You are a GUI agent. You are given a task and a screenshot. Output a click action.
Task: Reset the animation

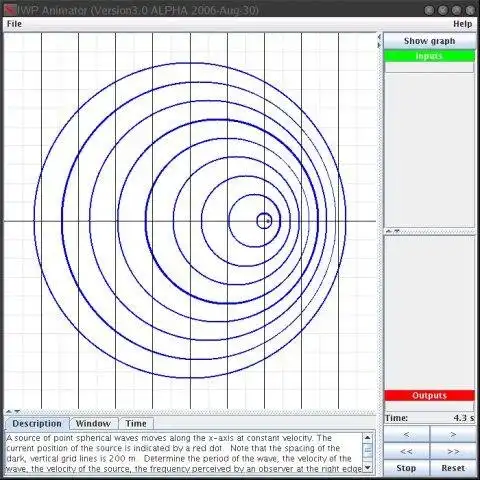pyautogui.click(x=453, y=468)
